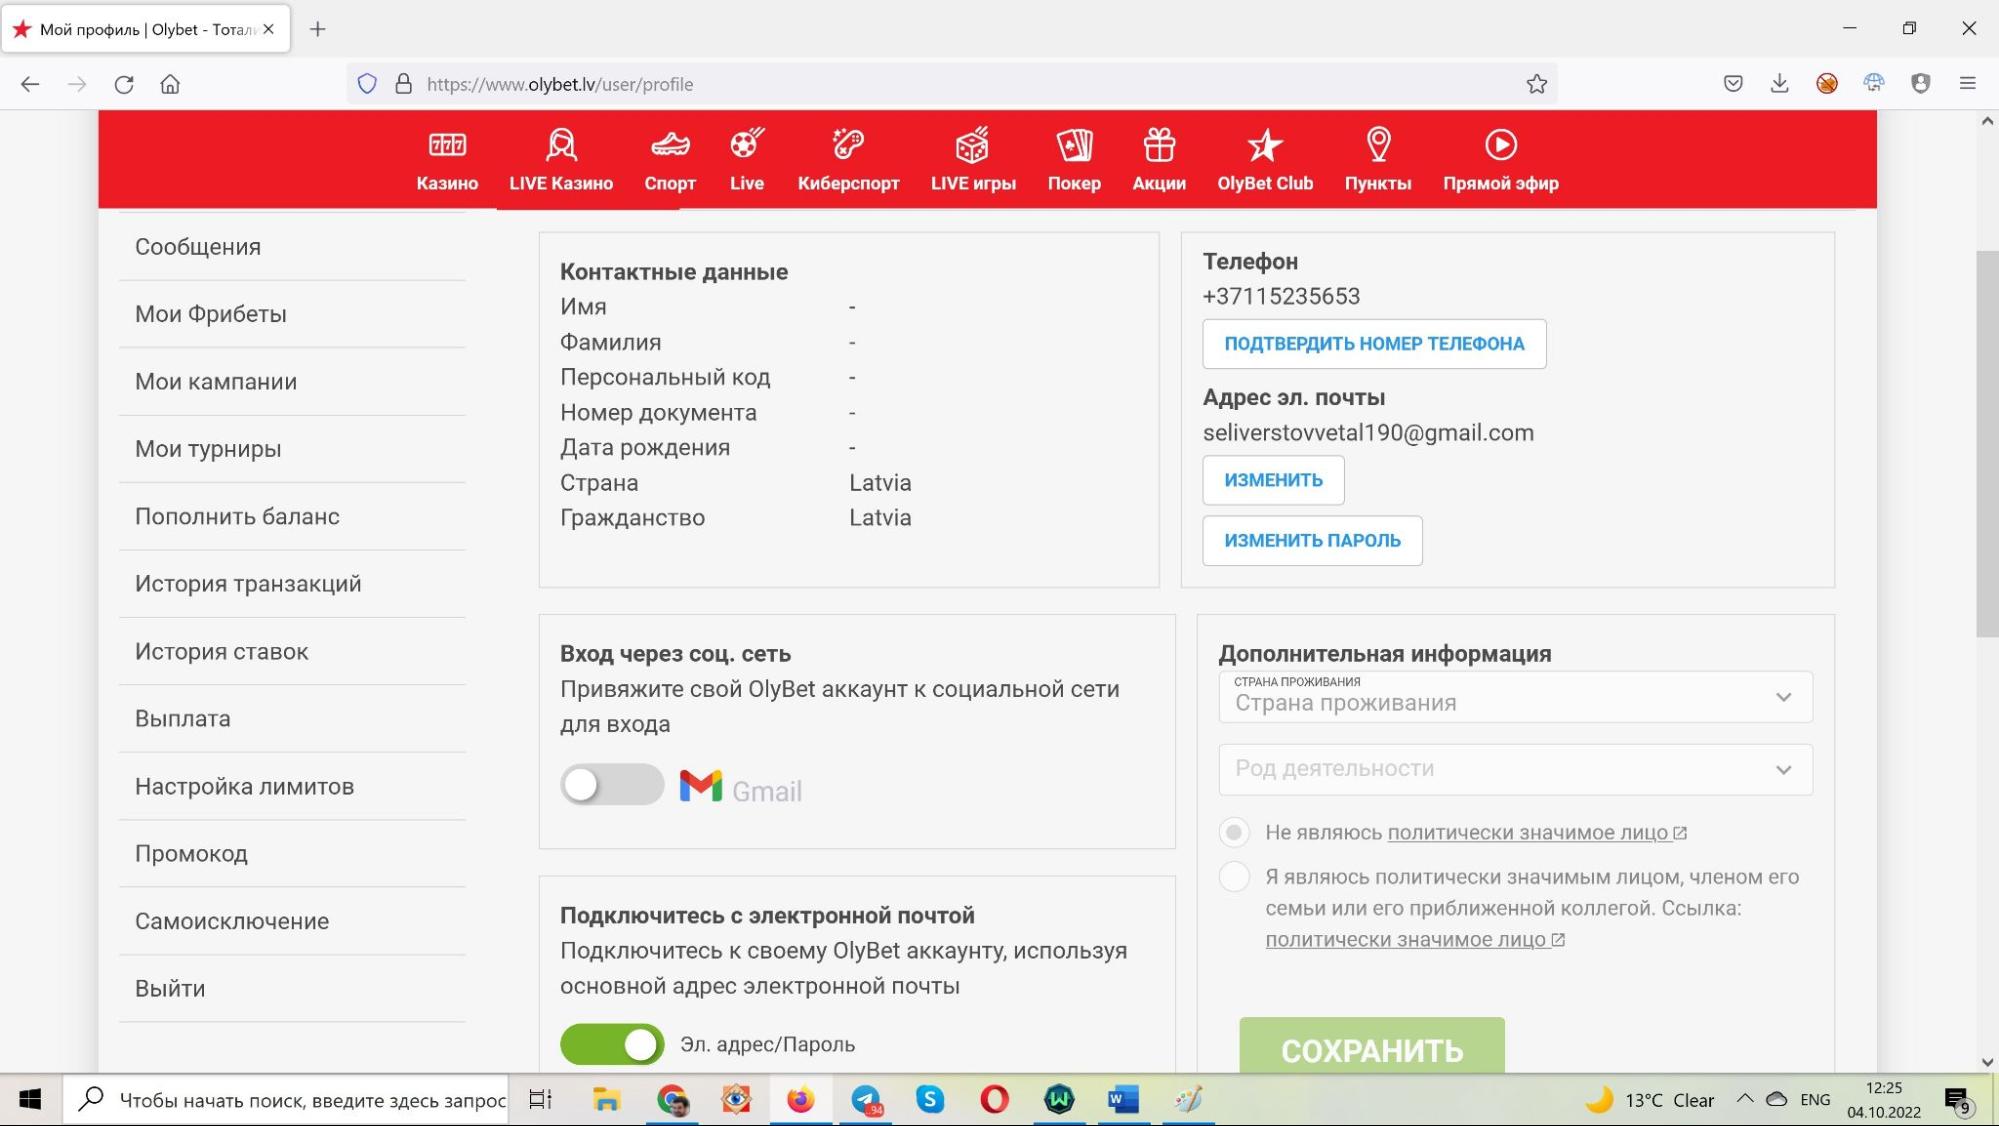Disable Эл. адрес/Пароль login switch
The image size is (1999, 1126).
612,1044
